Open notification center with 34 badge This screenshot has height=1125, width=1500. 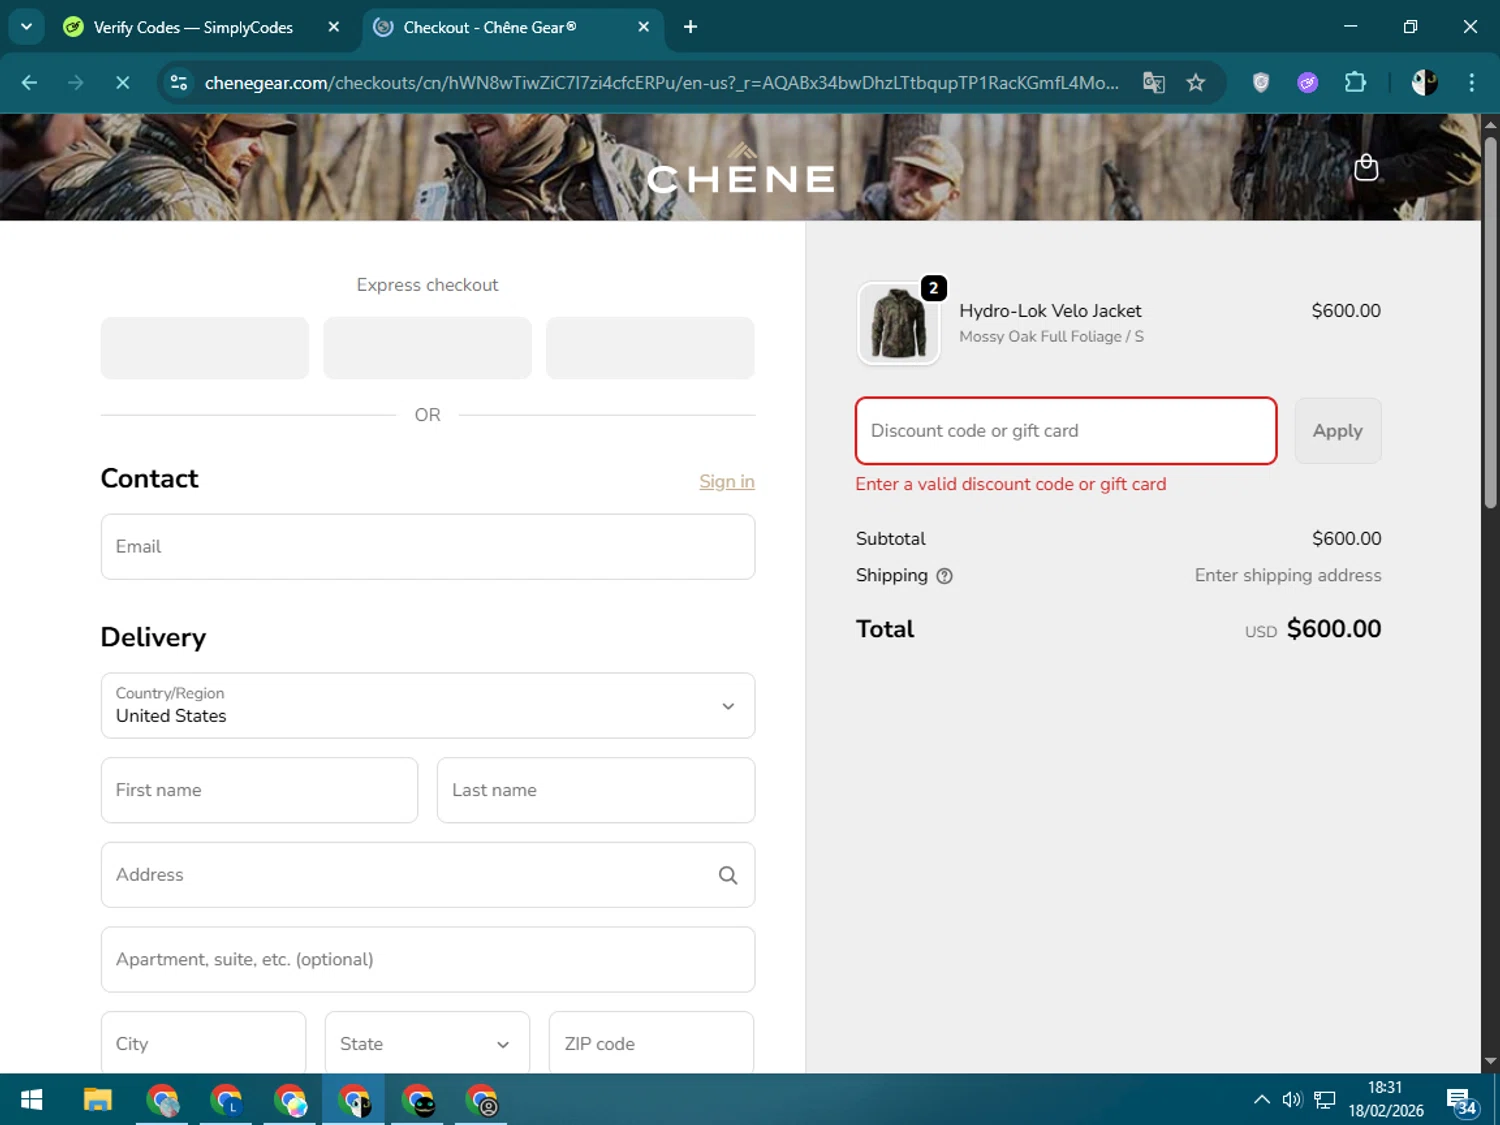point(1462,1101)
